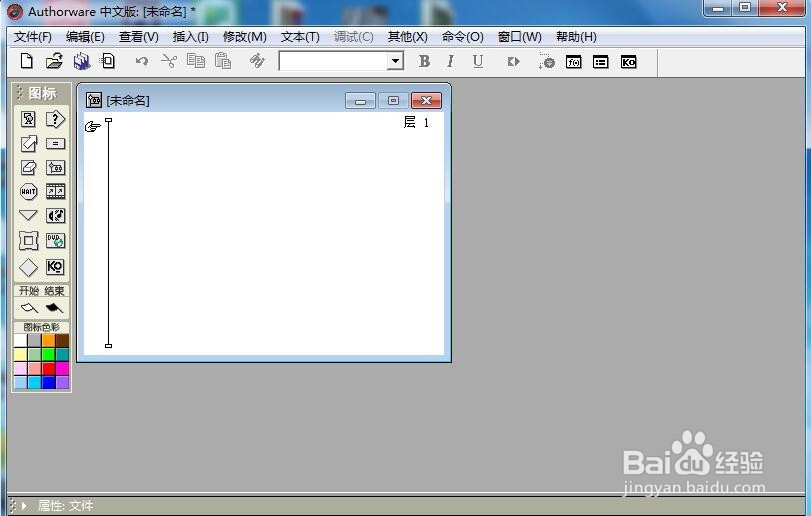Open the text style dropdown arrow
Image resolution: width=811 pixels, height=516 pixels.
395,61
